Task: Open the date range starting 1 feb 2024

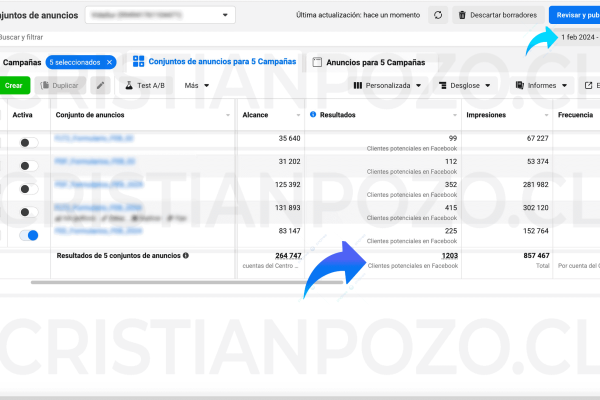Action: pos(579,37)
